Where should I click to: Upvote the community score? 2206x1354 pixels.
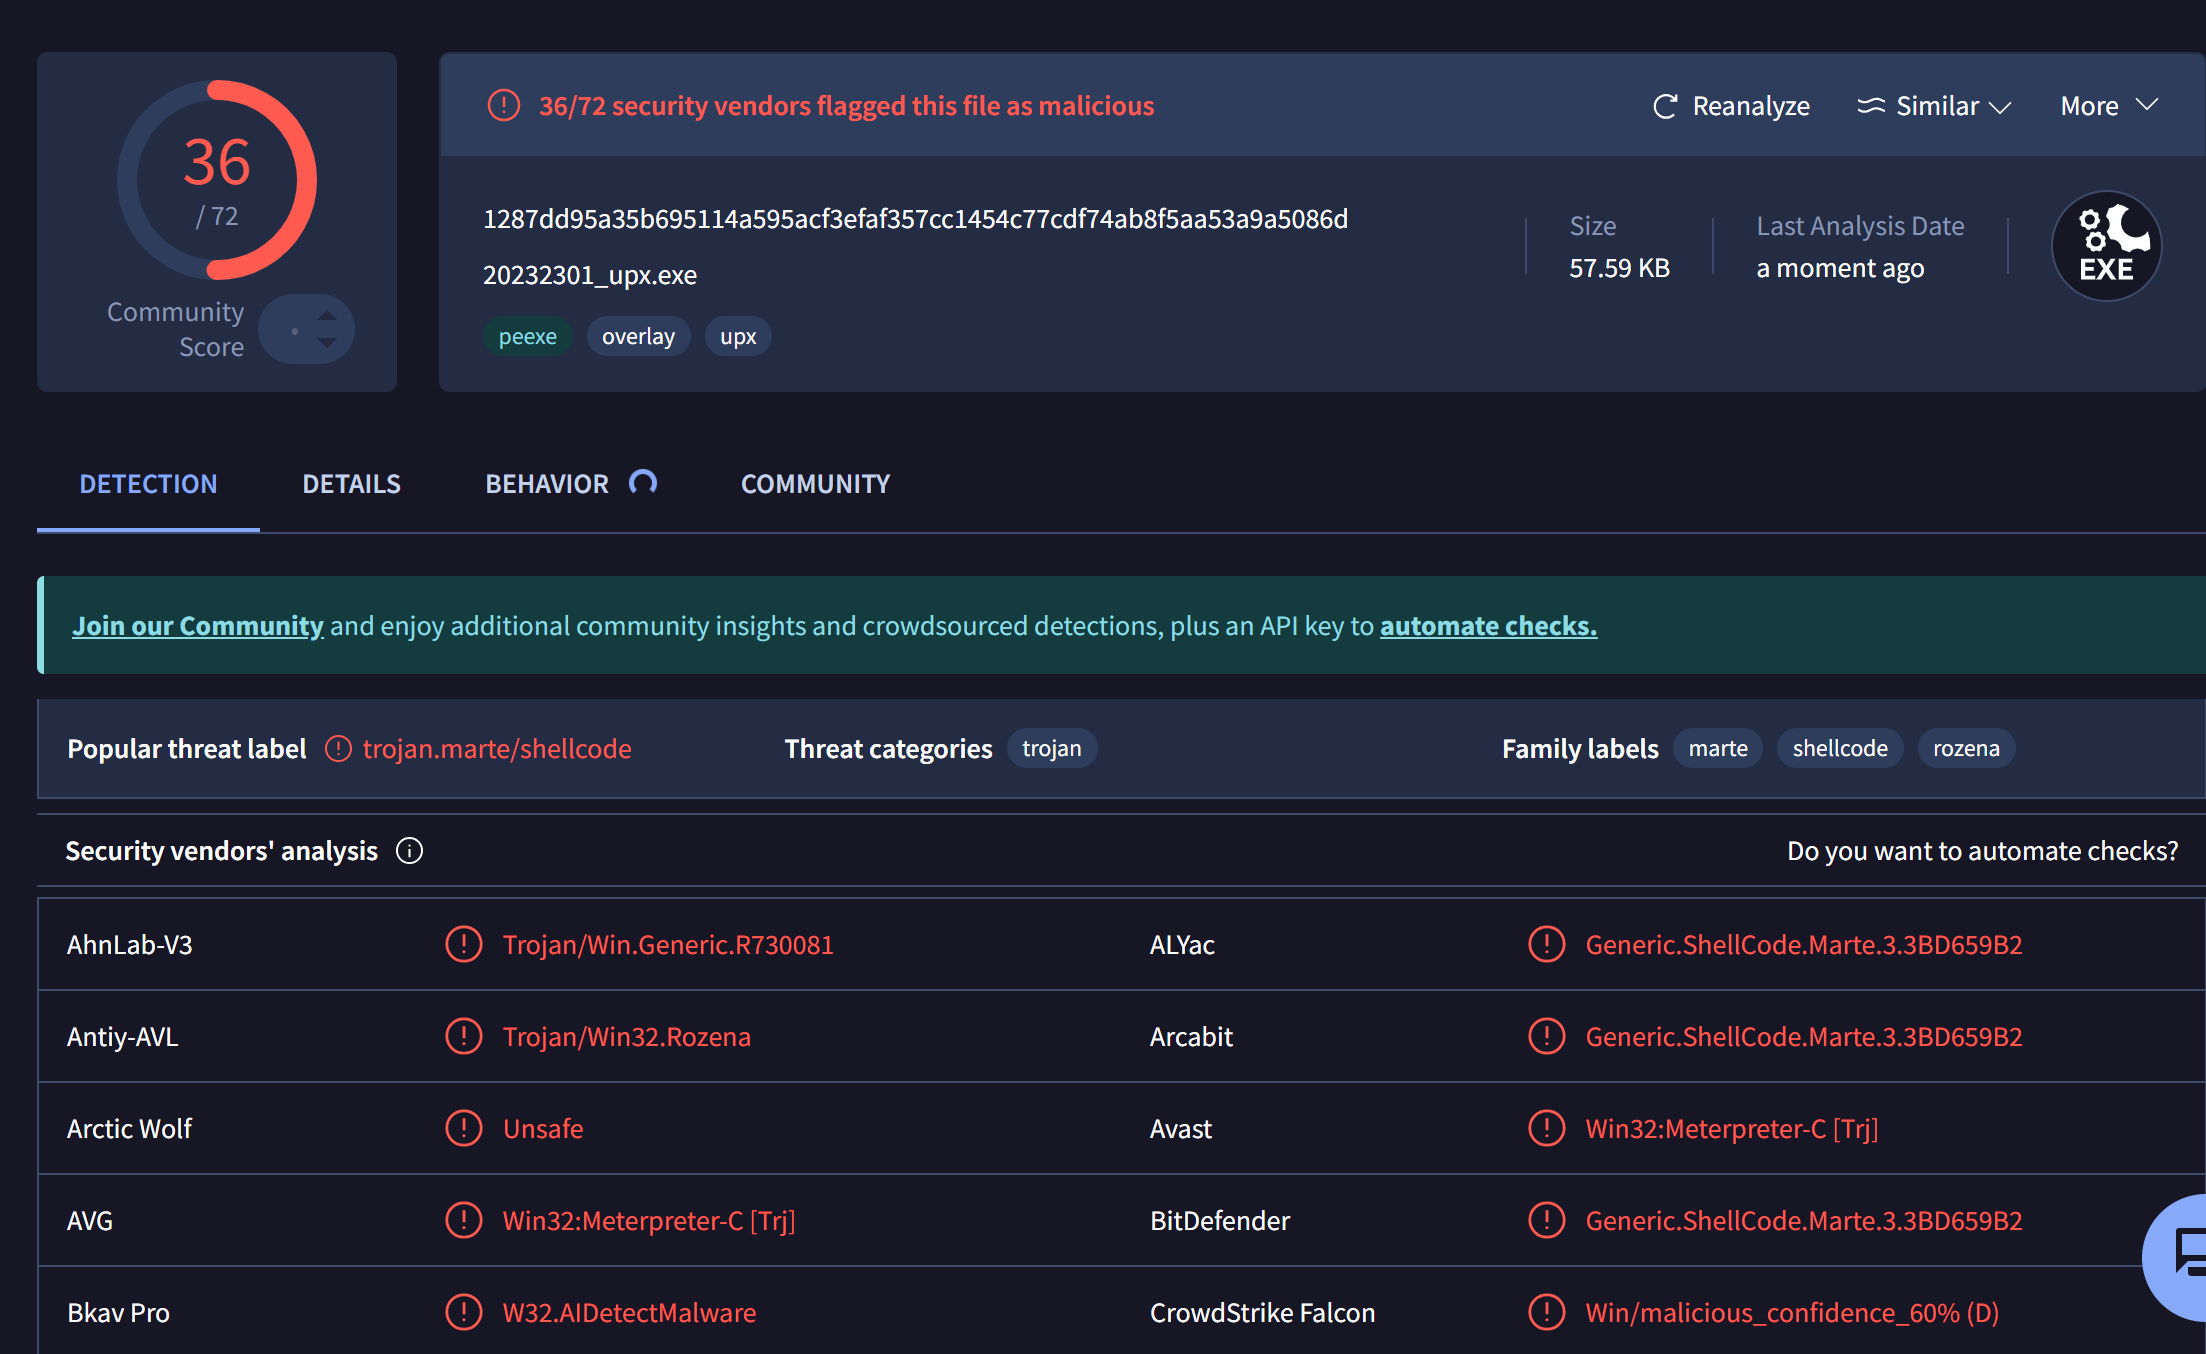(x=327, y=315)
